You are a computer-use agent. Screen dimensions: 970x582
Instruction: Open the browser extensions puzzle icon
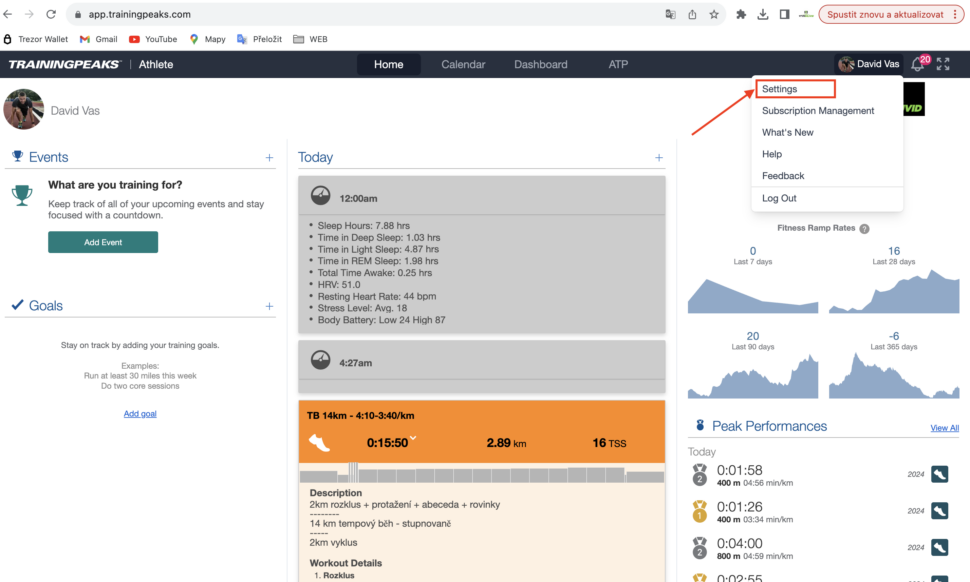740,14
